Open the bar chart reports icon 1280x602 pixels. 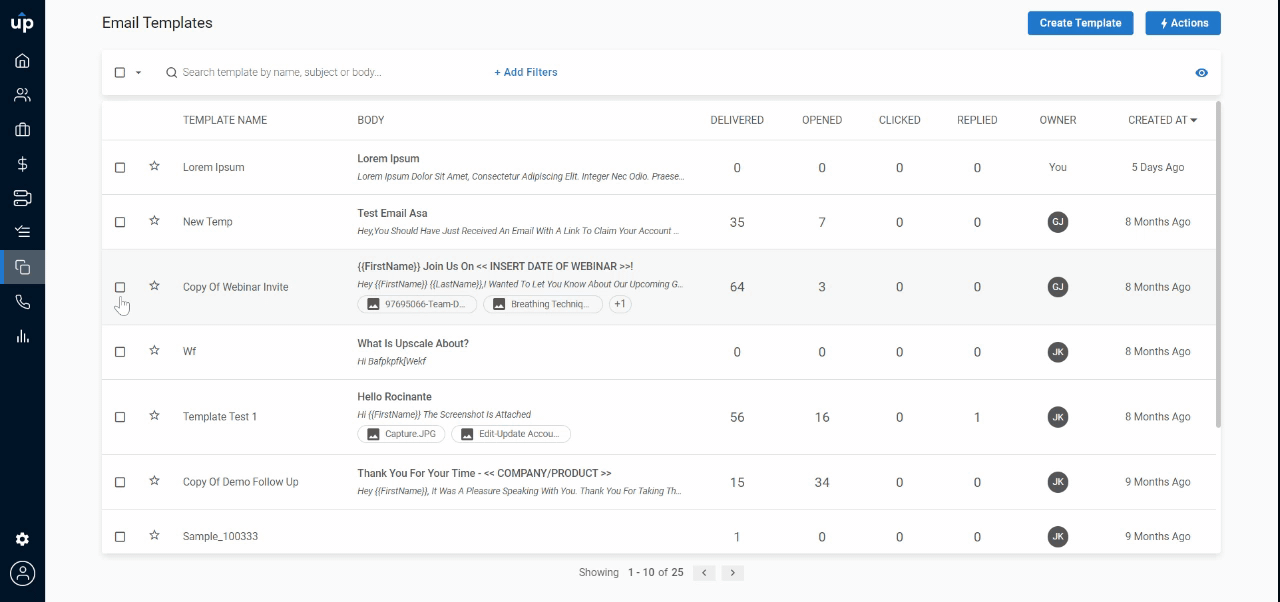[x=22, y=336]
